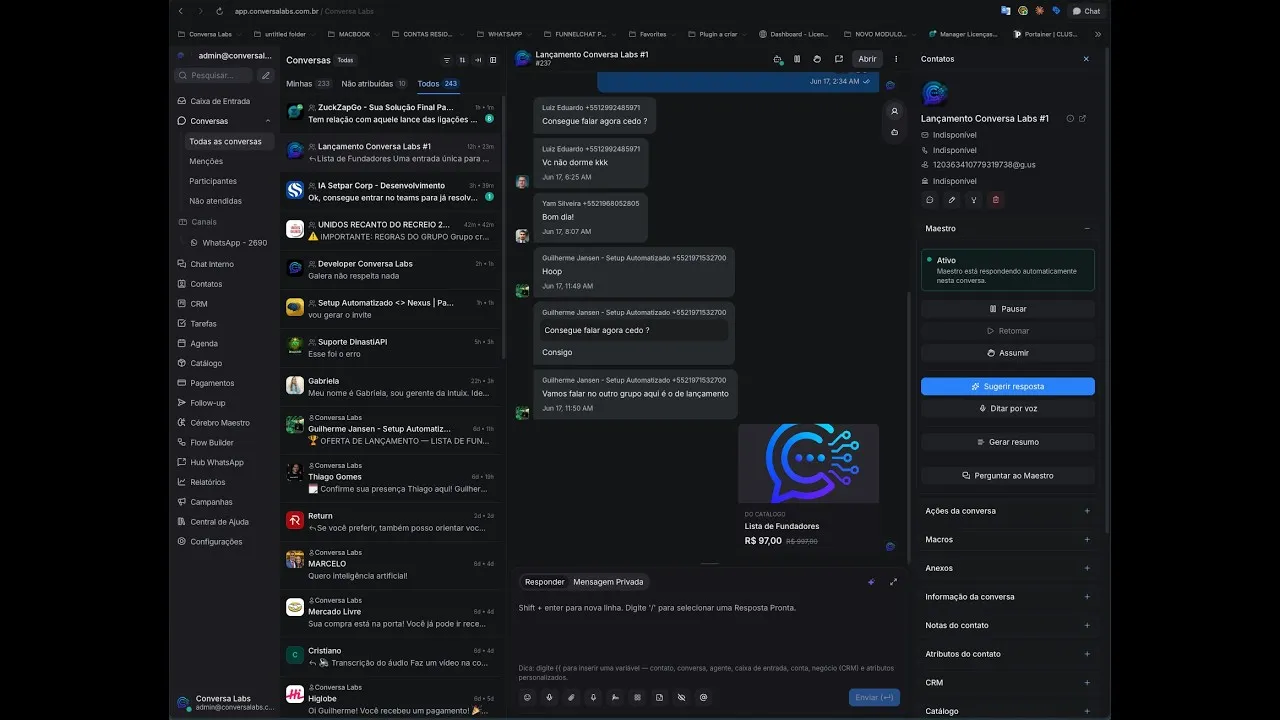
Task: Switch to Mensagem Privada mode
Action: (608, 582)
